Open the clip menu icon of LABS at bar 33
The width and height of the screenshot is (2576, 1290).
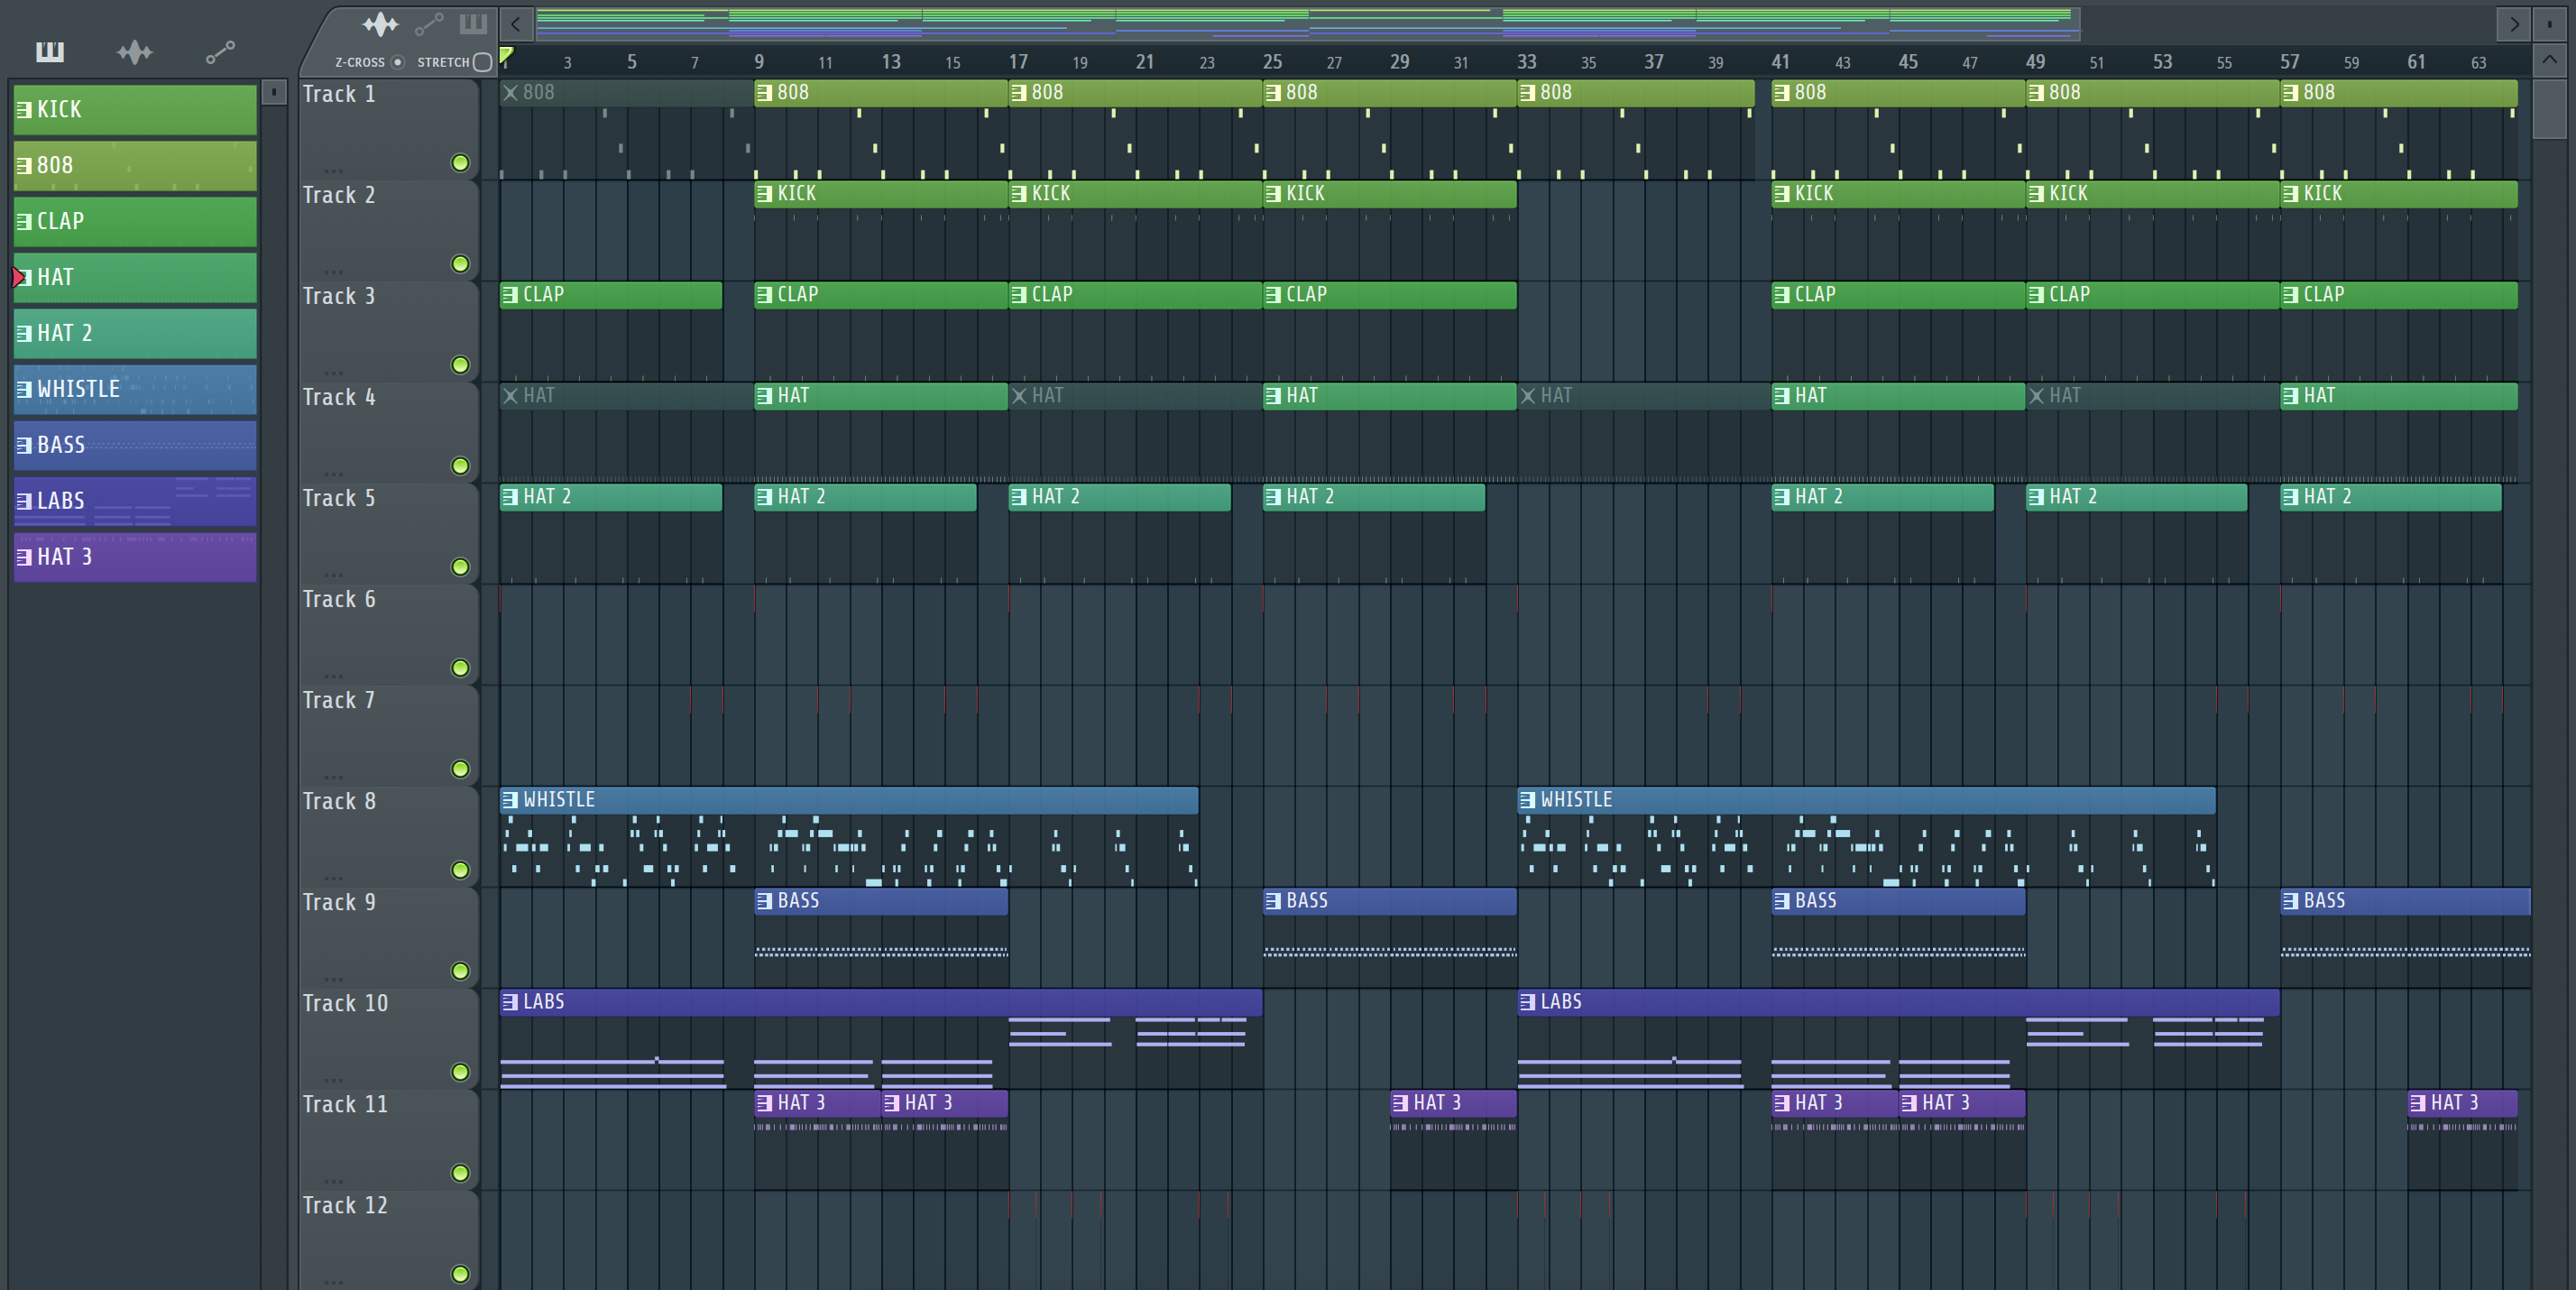coord(1527,1002)
